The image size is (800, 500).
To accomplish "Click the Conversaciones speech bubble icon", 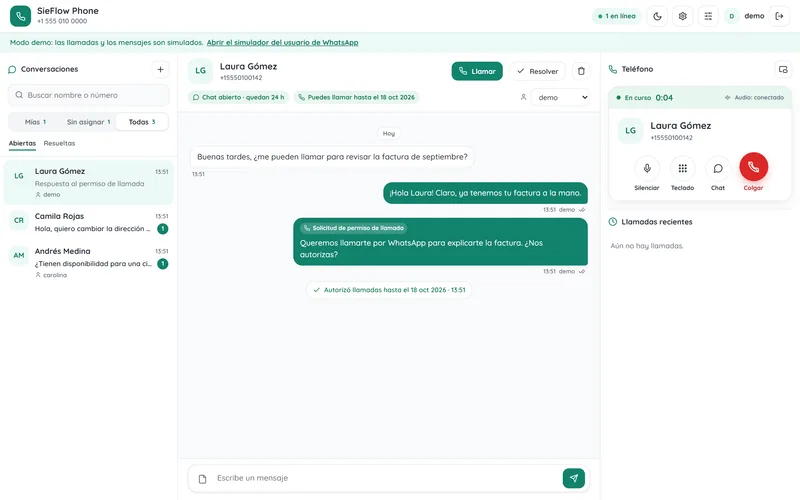I will click(x=12, y=69).
